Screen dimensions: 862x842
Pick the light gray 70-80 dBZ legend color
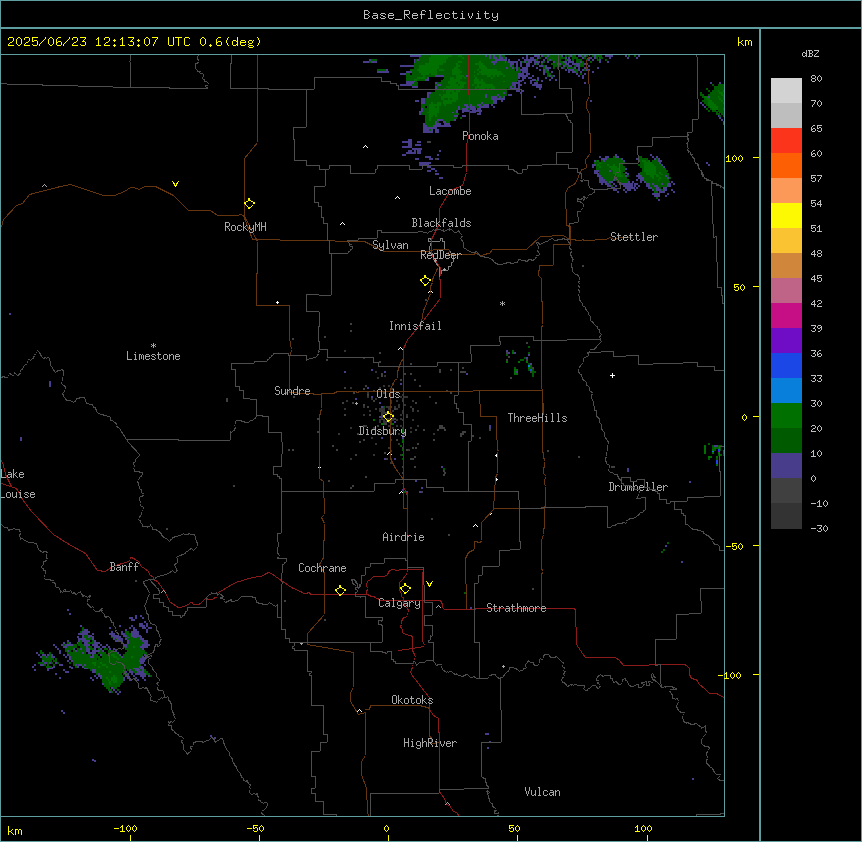coord(786,91)
